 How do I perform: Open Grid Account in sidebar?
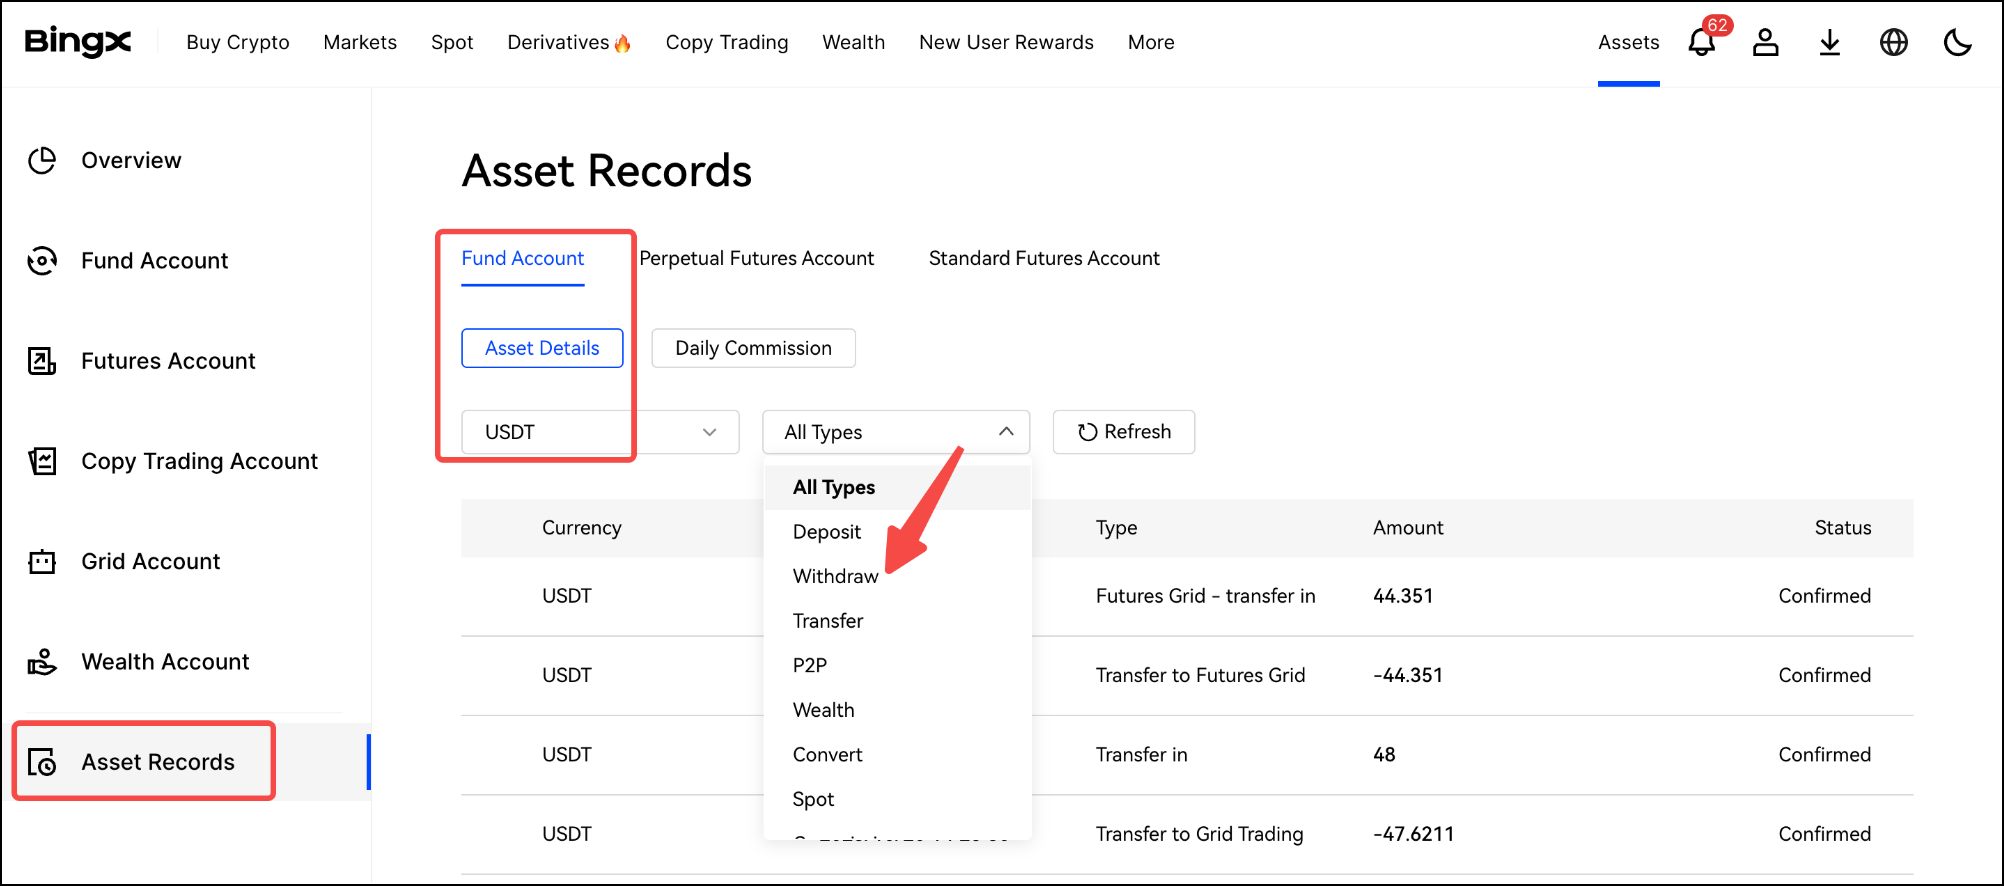150,562
